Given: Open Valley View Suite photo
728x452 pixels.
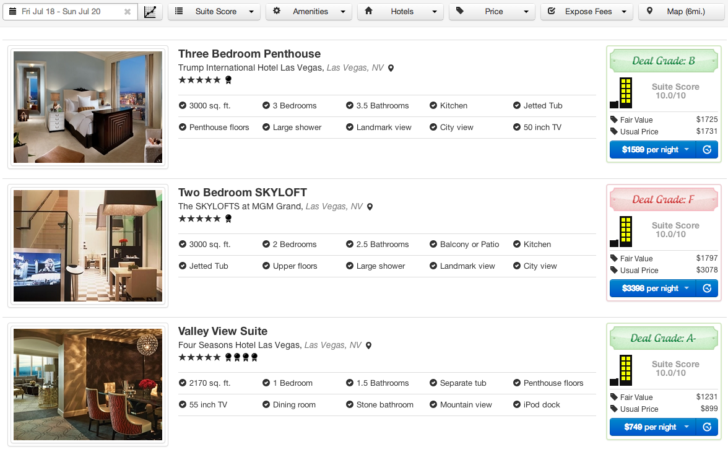Looking at the screenshot, I should pos(88,385).
